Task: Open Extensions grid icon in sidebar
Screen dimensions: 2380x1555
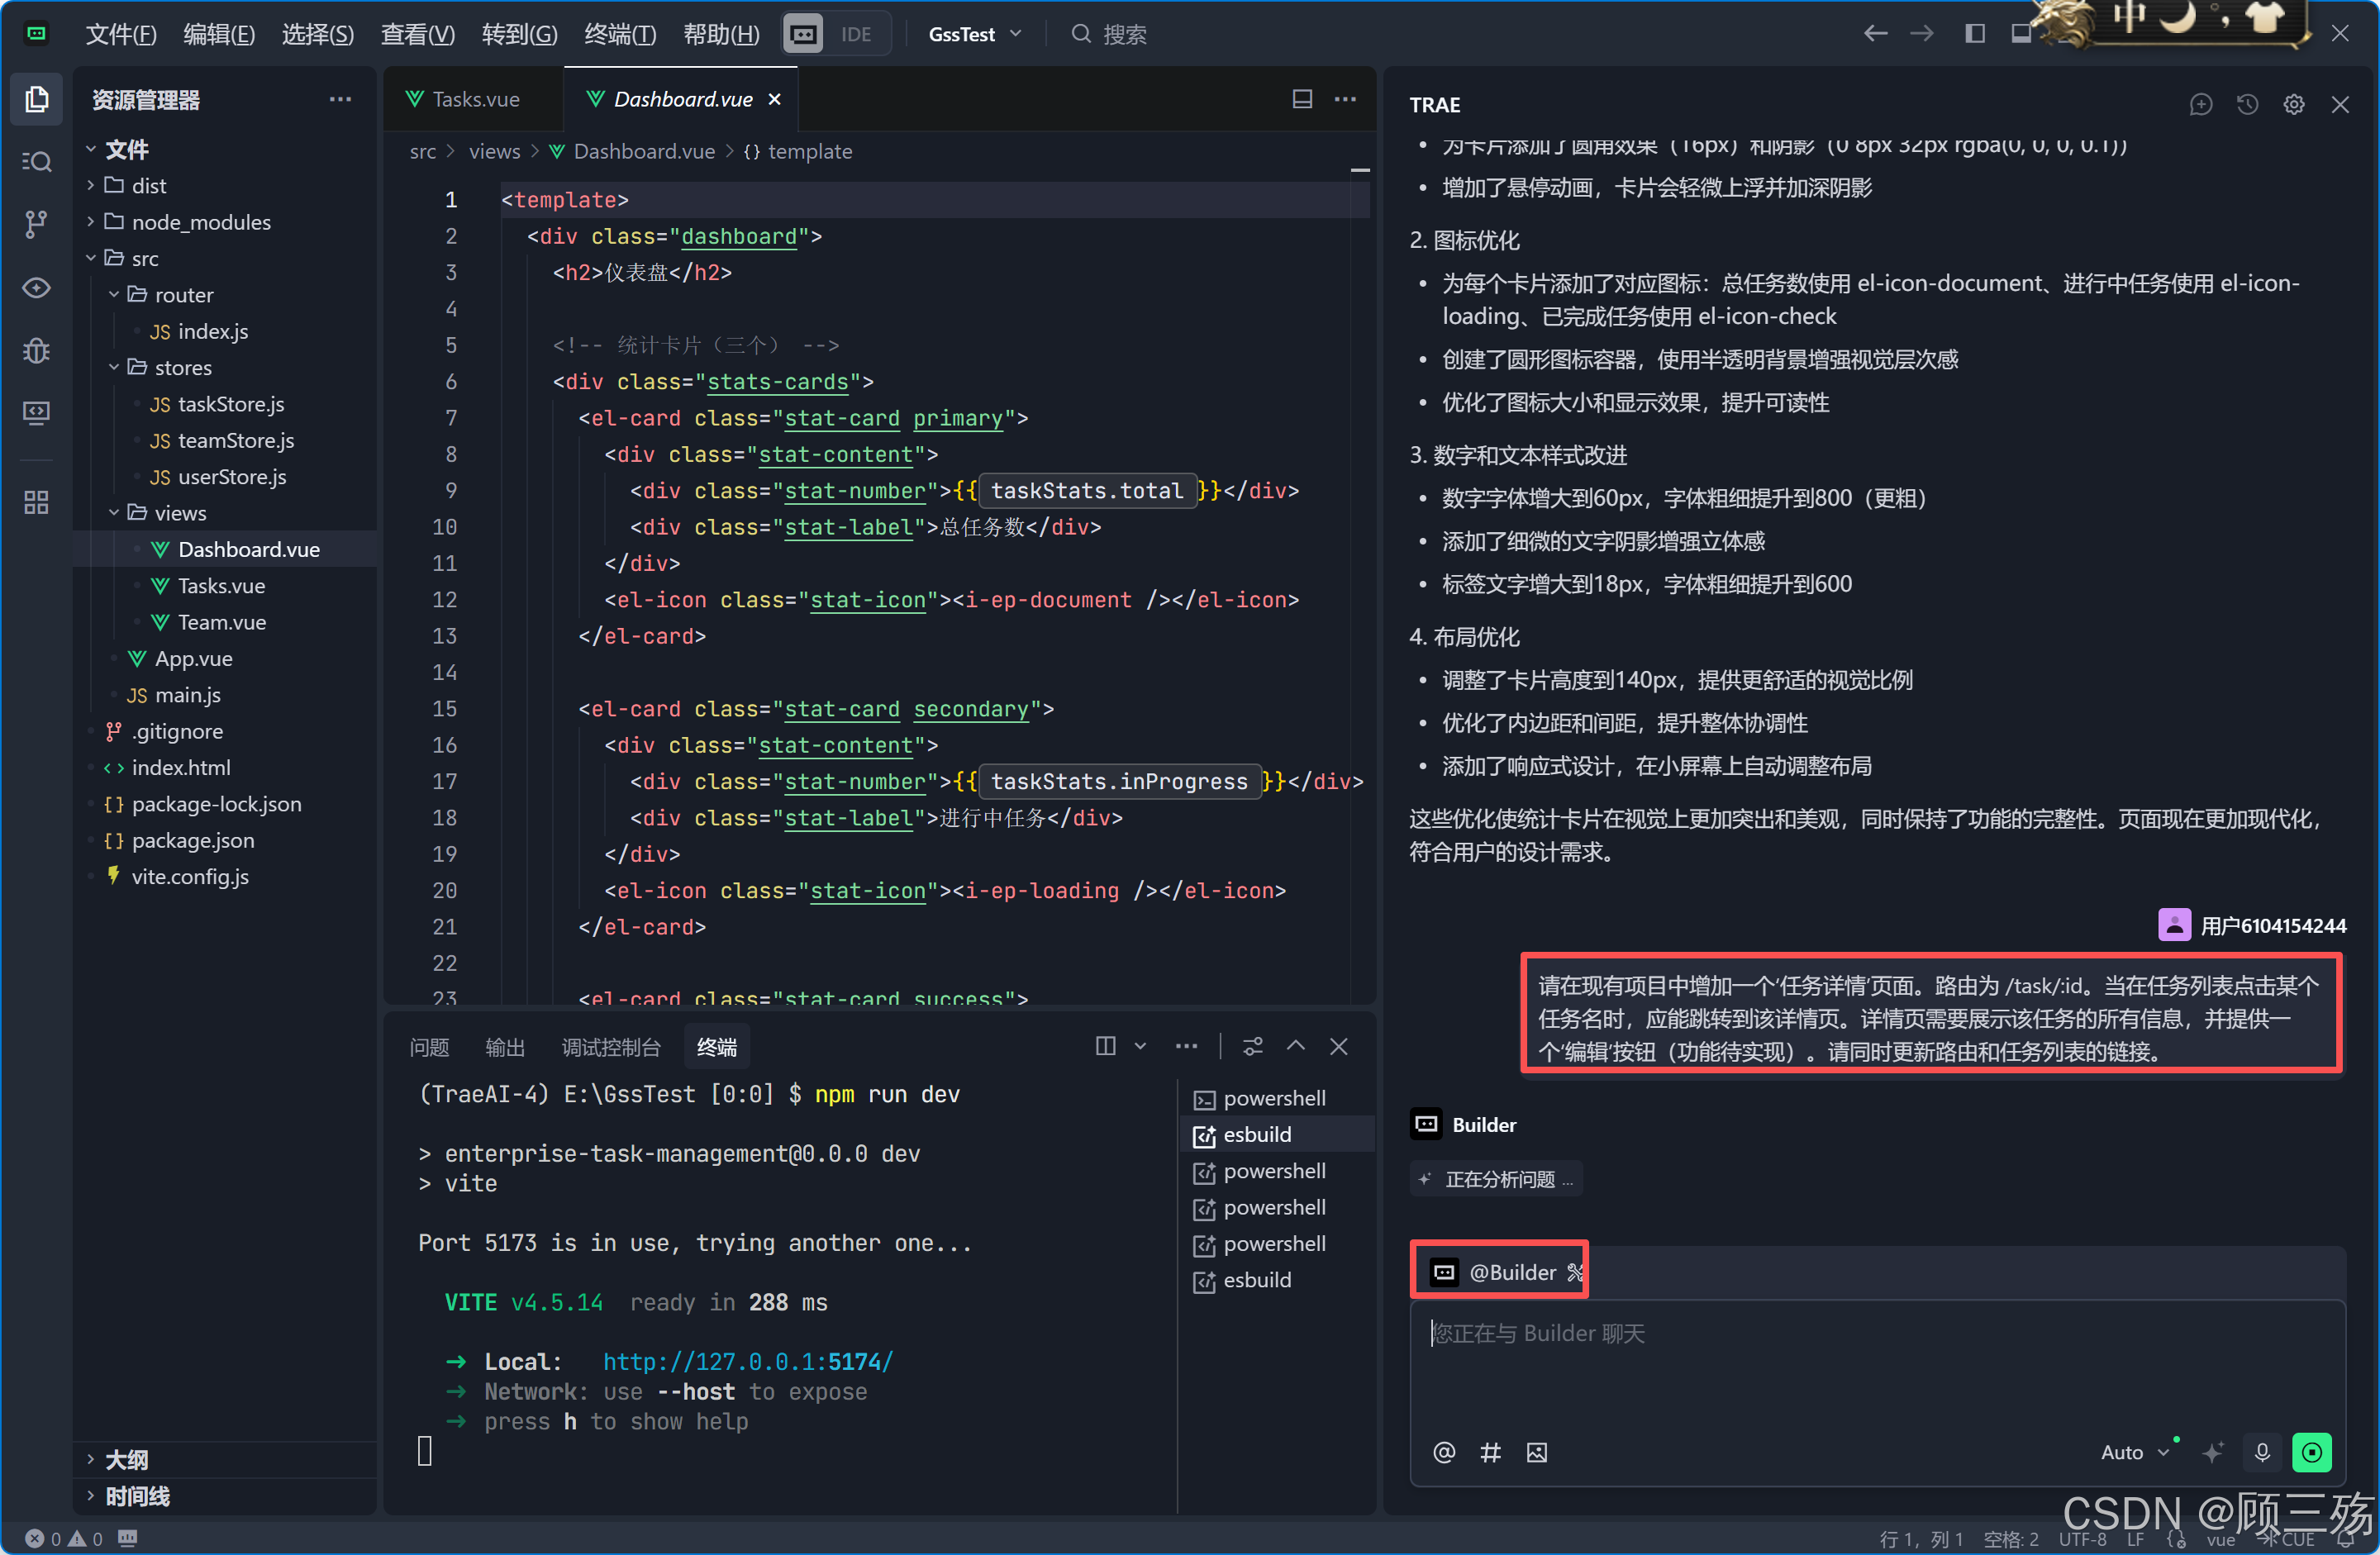Action: point(37,502)
